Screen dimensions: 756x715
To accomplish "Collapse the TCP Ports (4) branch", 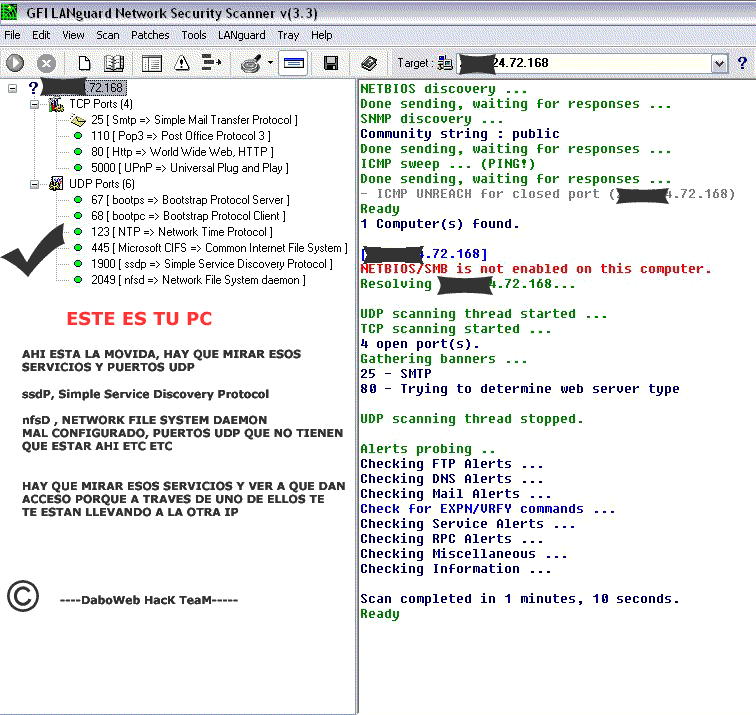I will click(35, 104).
